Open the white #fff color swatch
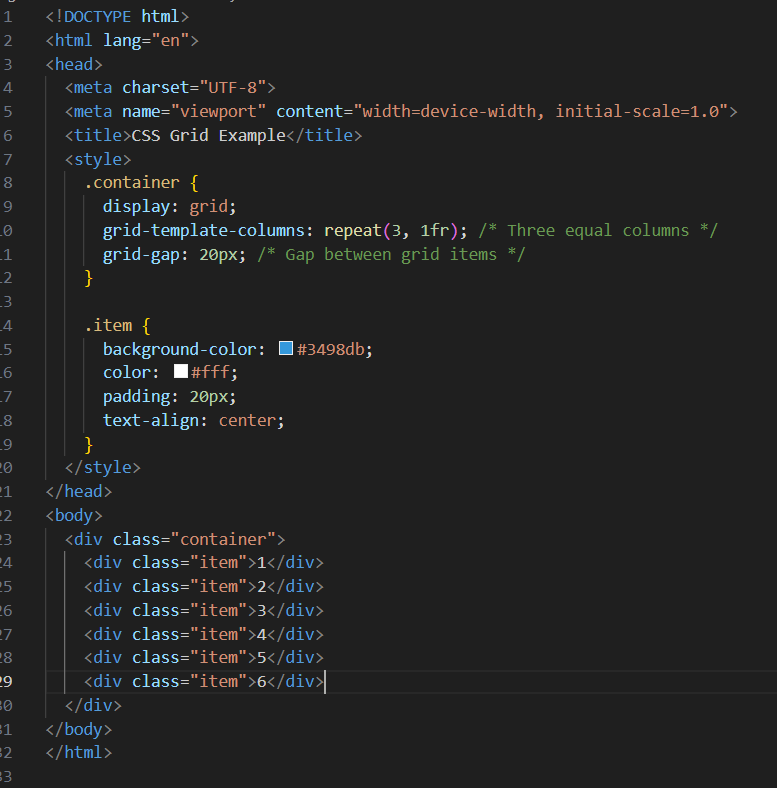 (x=181, y=371)
